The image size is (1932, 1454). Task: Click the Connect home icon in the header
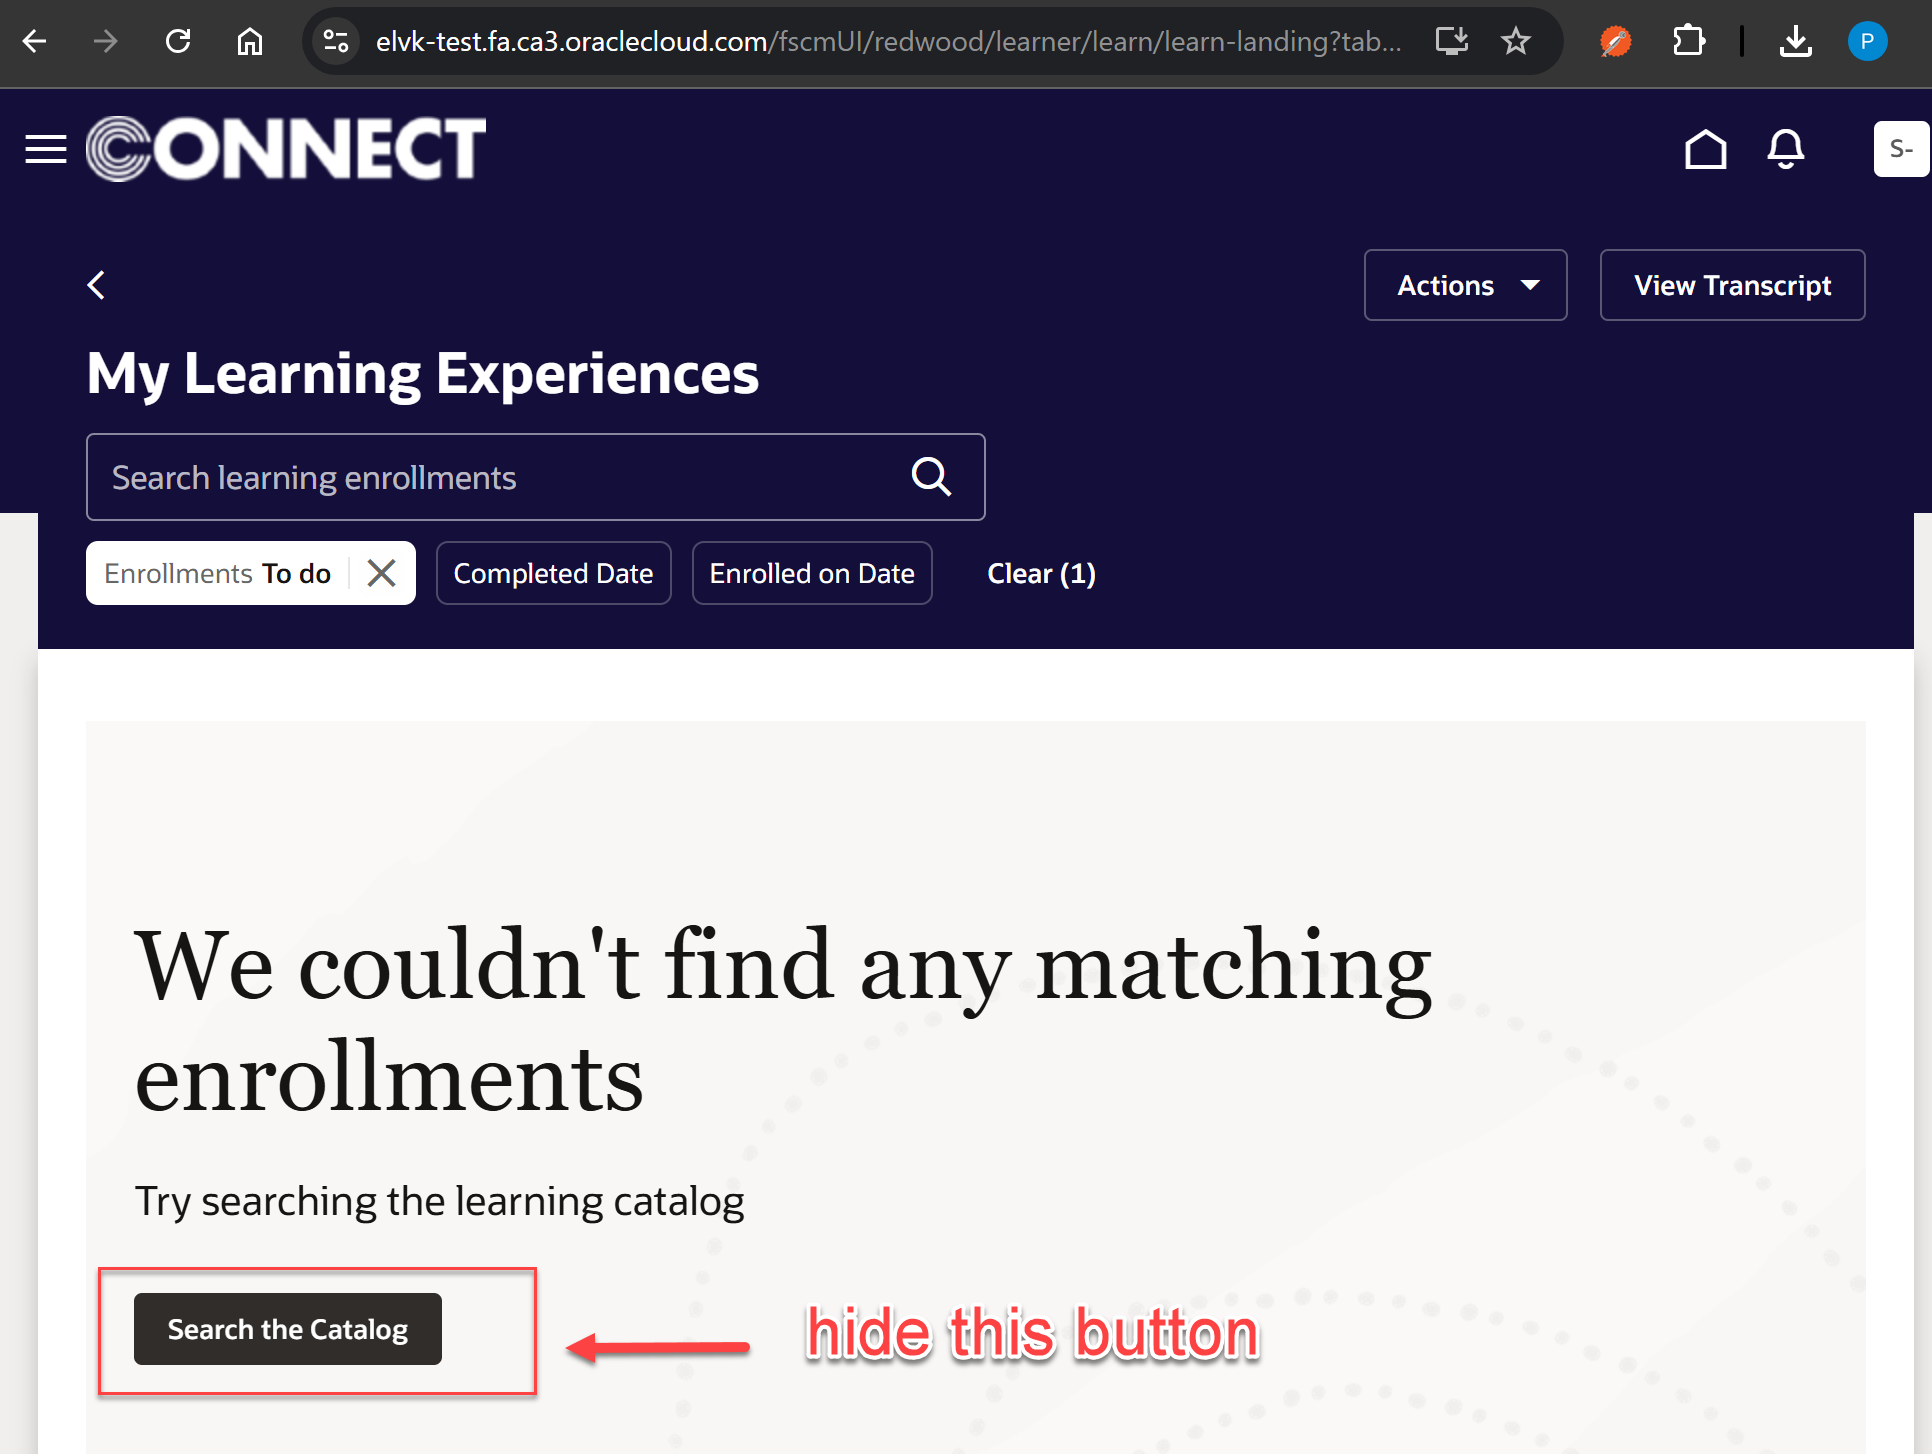click(1705, 149)
